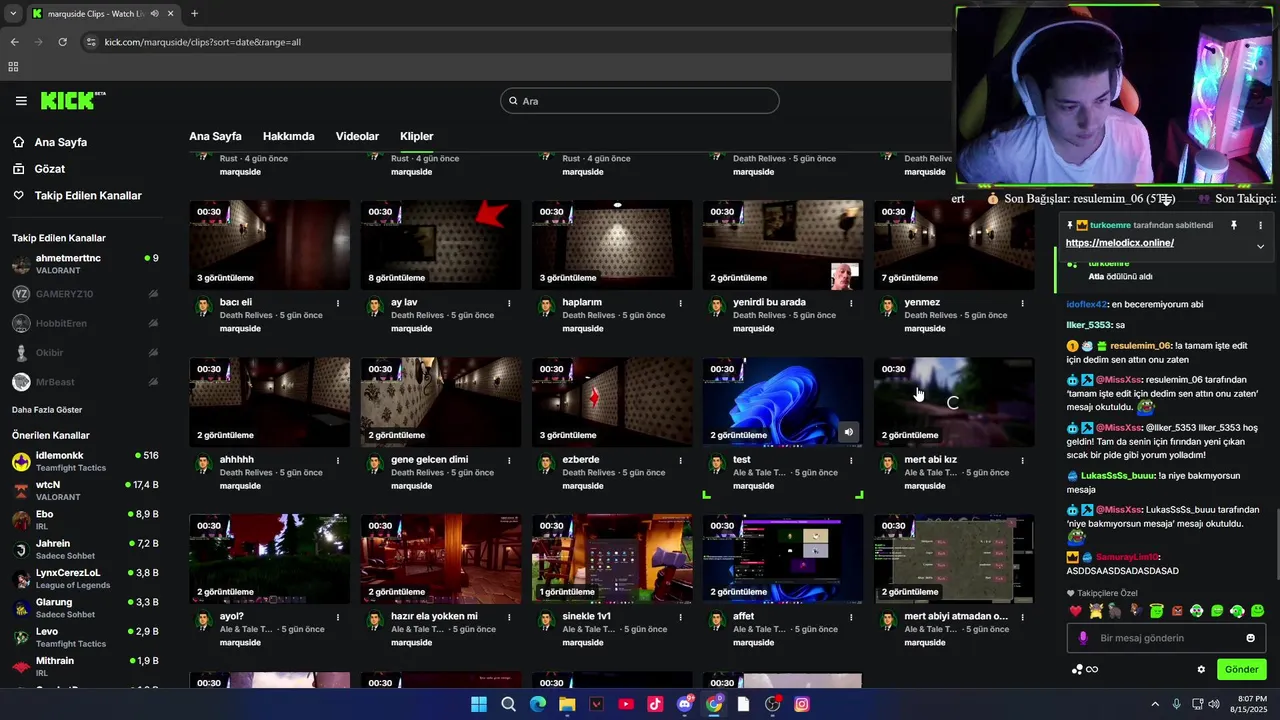Image resolution: width=1280 pixels, height=720 pixels.
Task: Open three-dot menu for clip ayol?
Action: click(x=338, y=617)
